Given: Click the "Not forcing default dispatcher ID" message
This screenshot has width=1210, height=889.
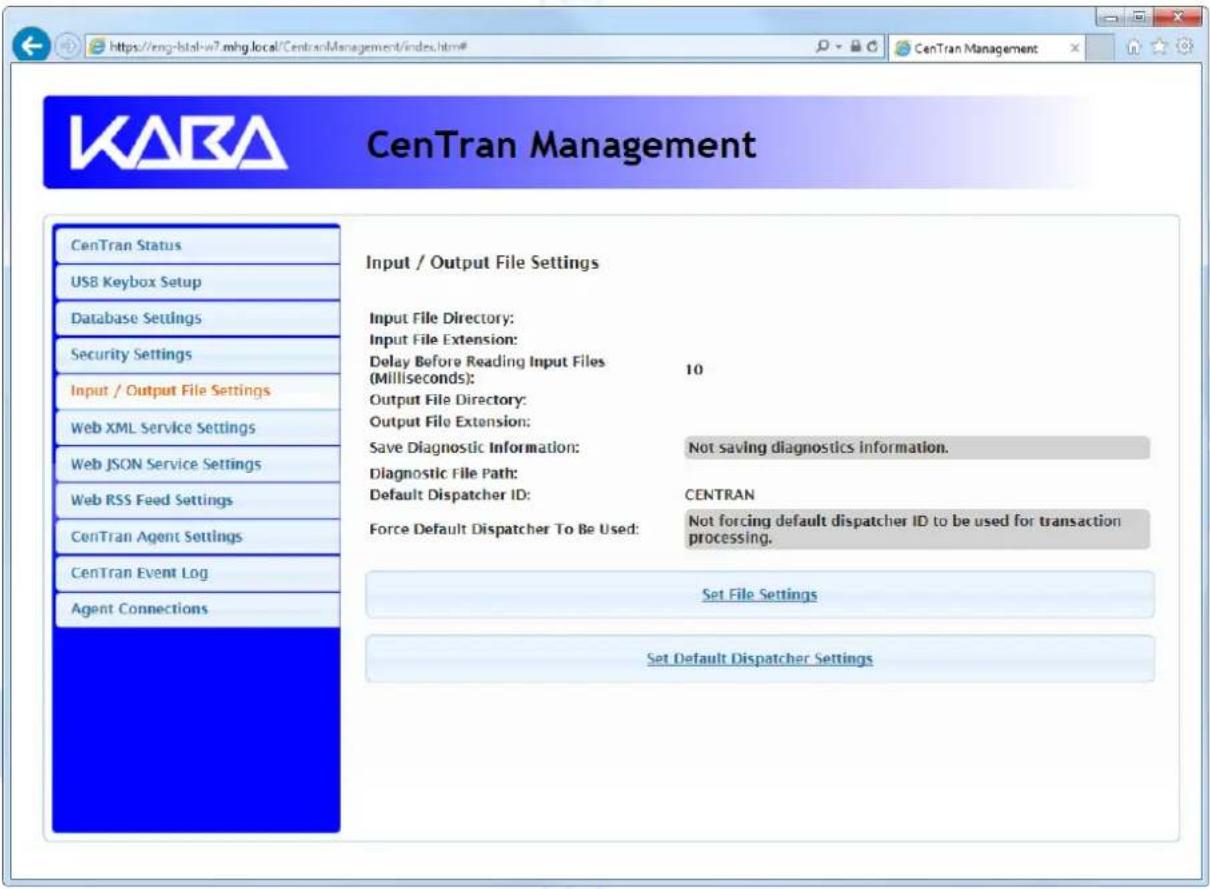Looking at the screenshot, I should coord(917,530).
